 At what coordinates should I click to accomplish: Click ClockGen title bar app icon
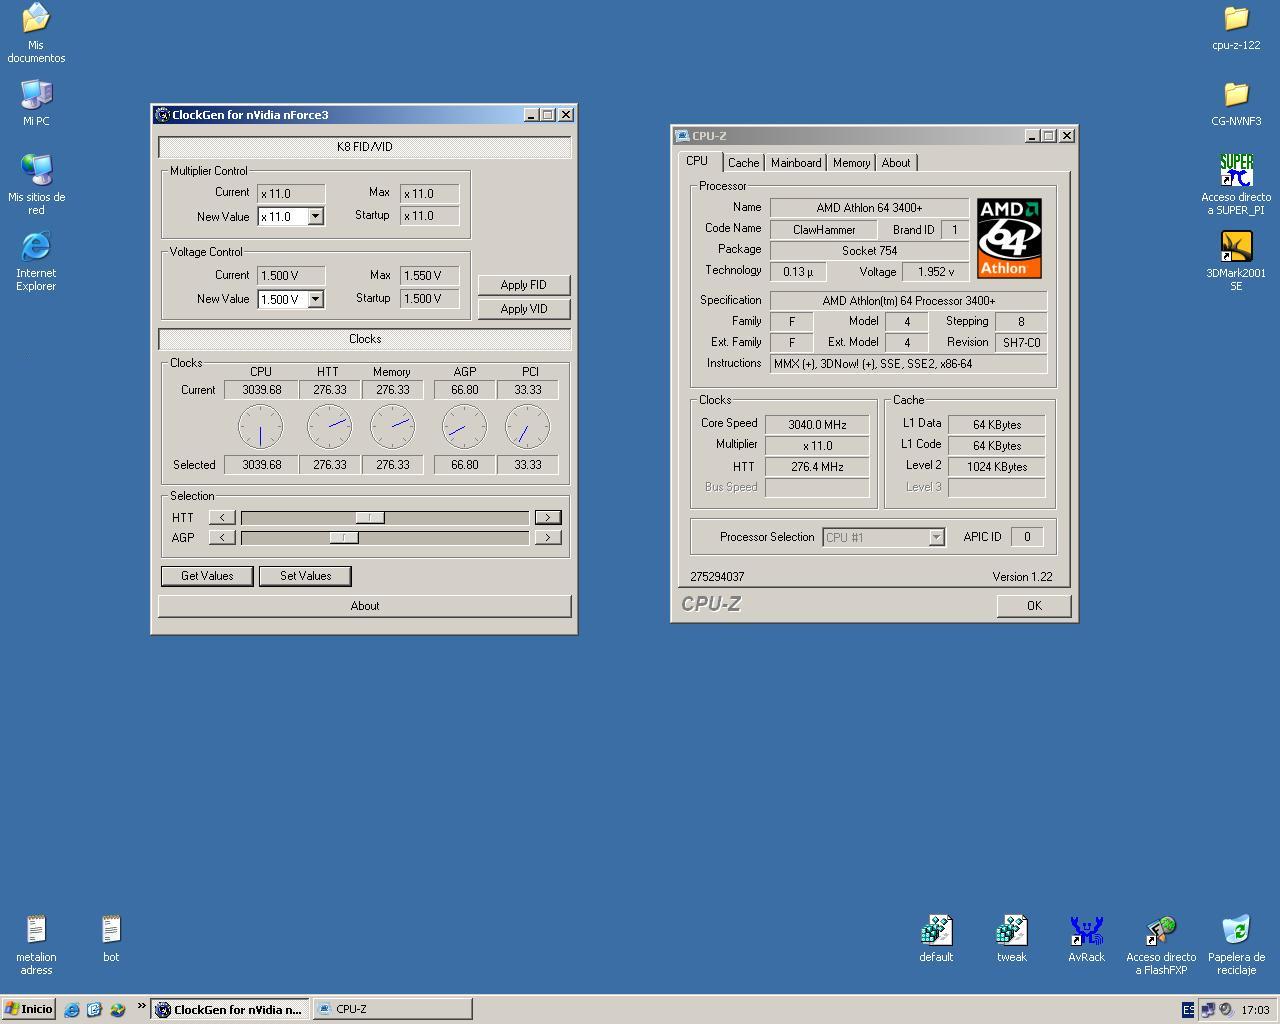point(163,115)
